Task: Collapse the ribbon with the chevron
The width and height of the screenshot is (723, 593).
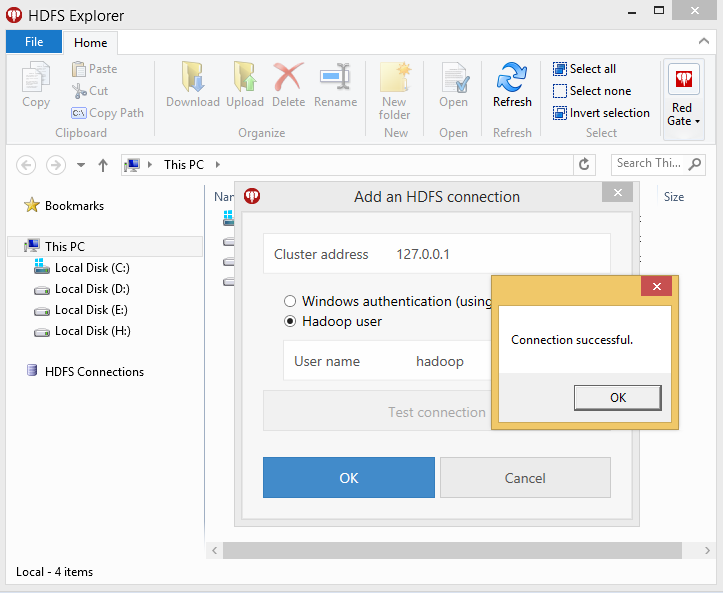Action: tap(704, 42)
